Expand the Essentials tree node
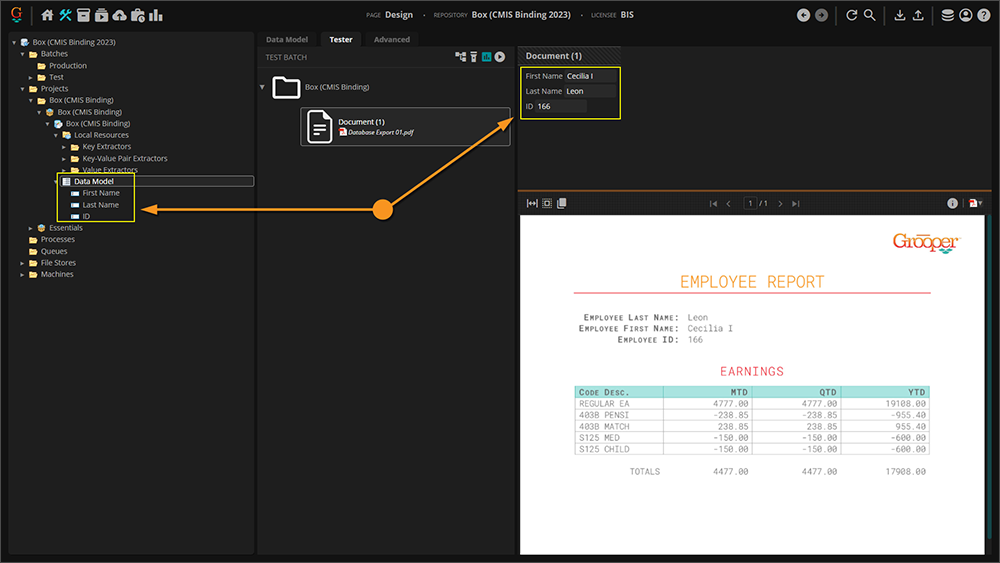Viewport: 1000px width, 563px height. pos(31,228)
